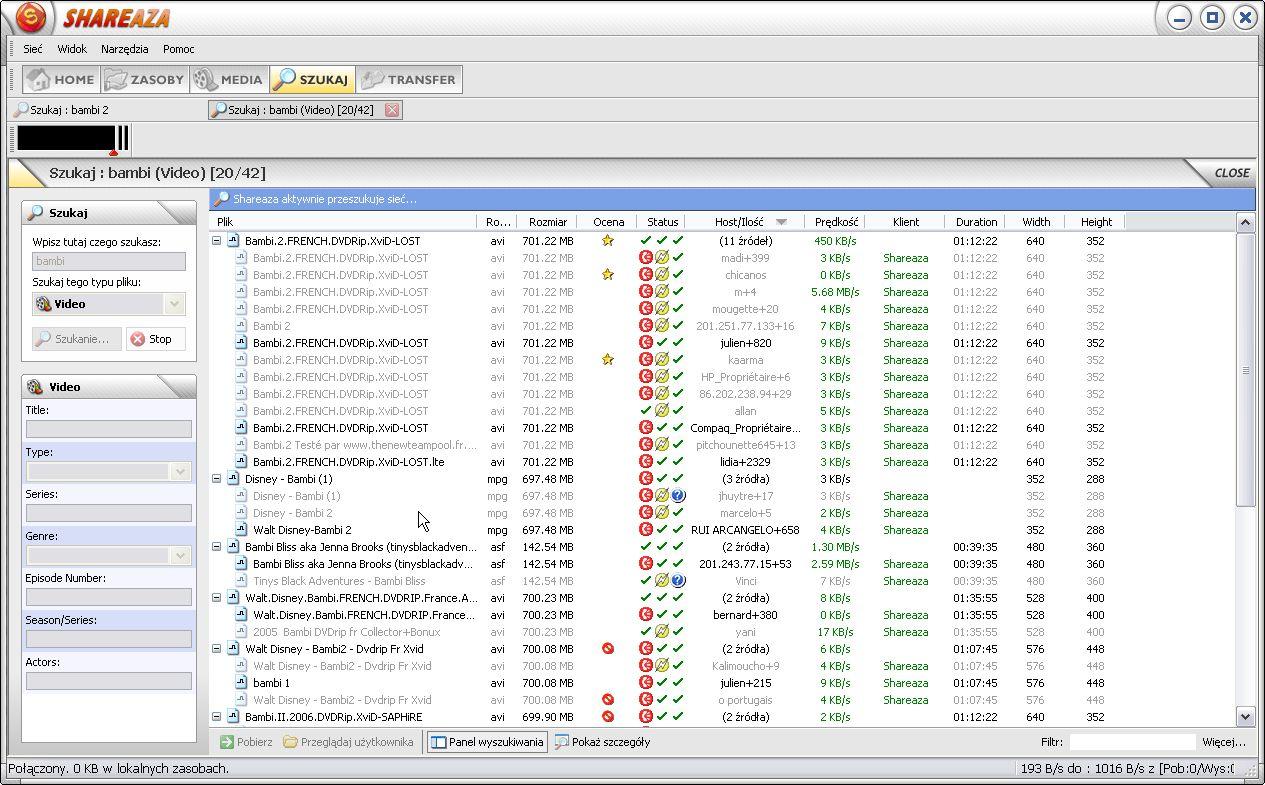Open the Pomoc menu
The height and width of the screenshot is (785, 1265).
178,49
